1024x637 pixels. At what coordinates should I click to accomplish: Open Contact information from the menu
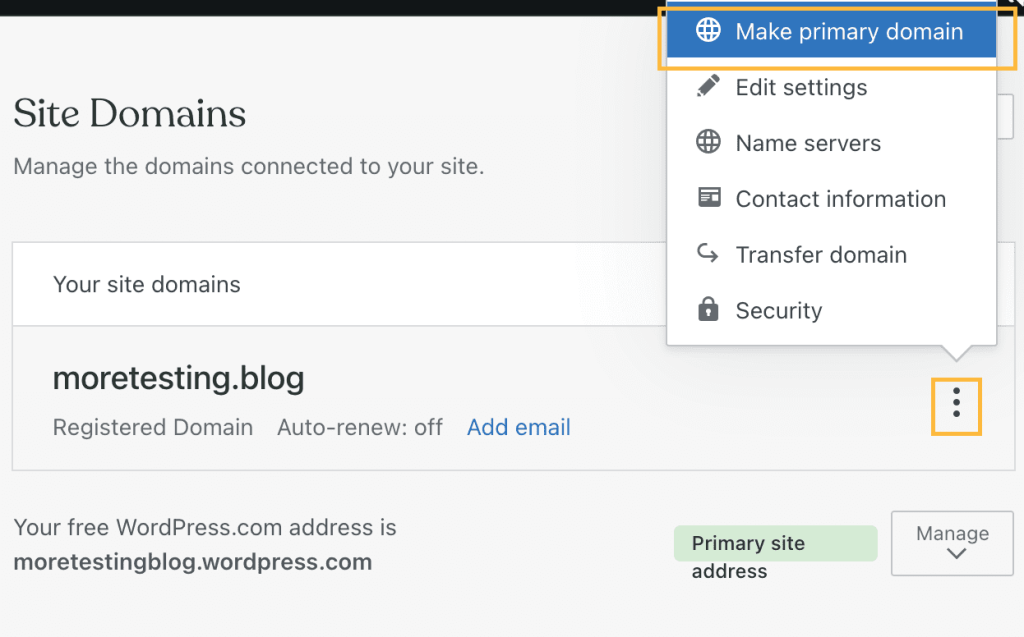tap(841, 198)
